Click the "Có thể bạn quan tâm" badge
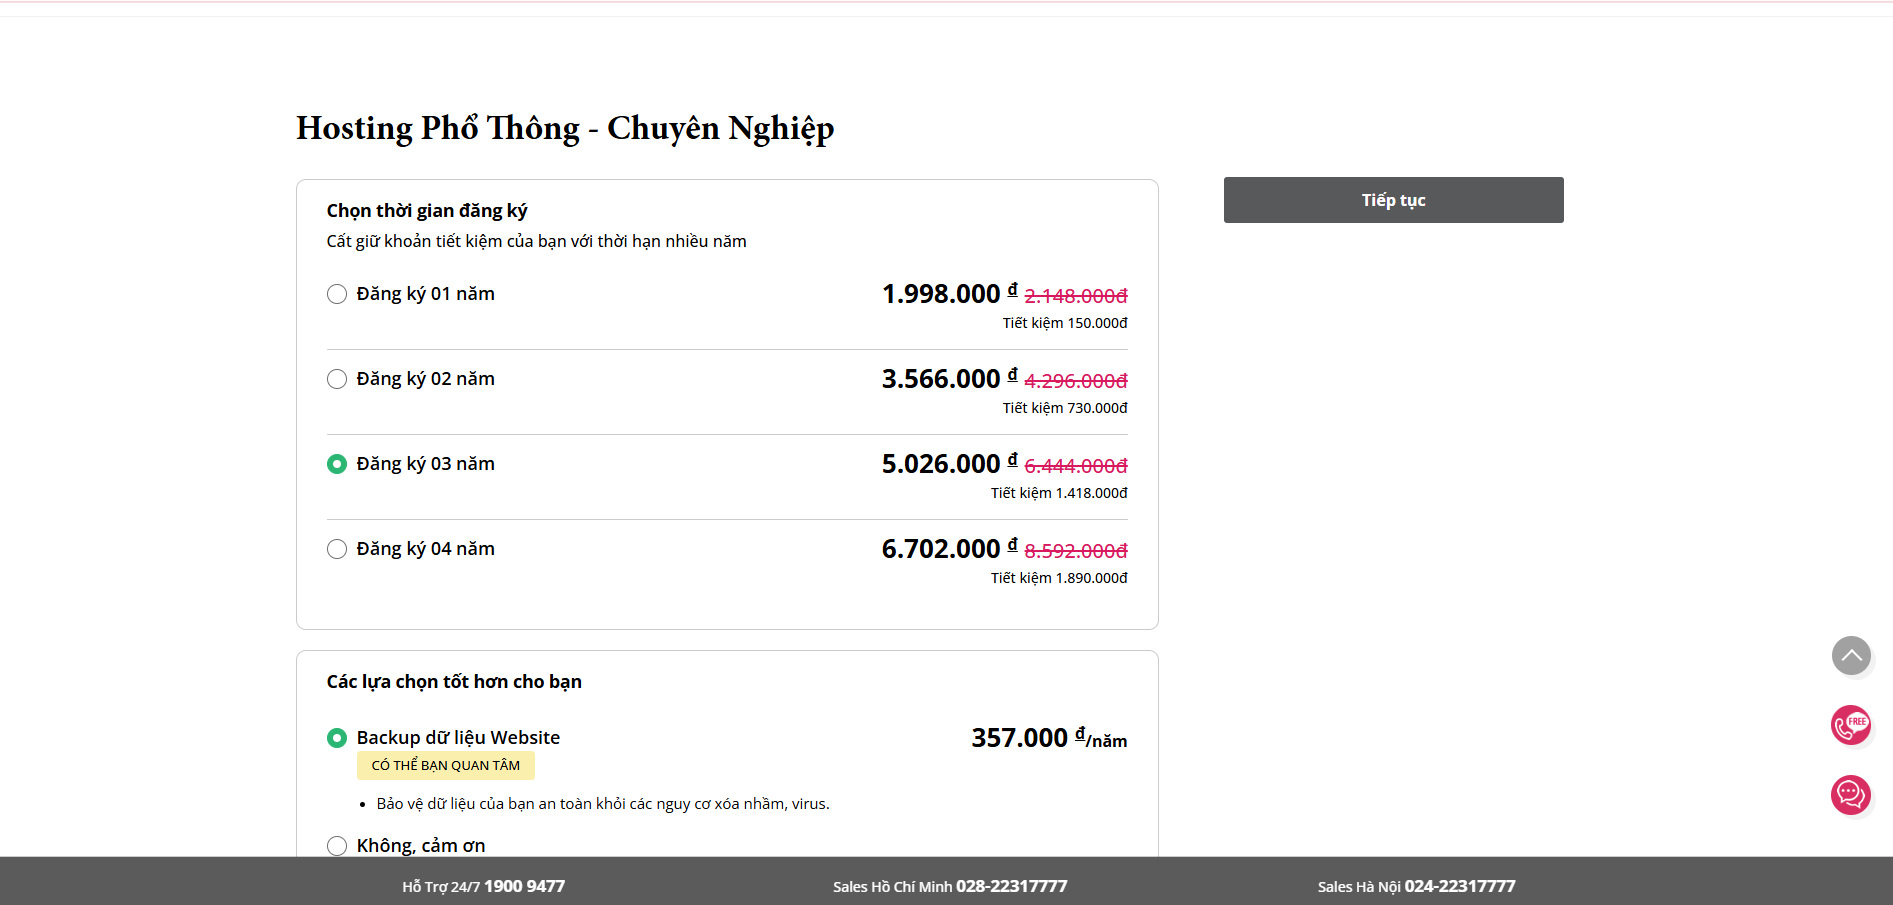Viewport: 1893px width, 905px height. coord(446,765)
